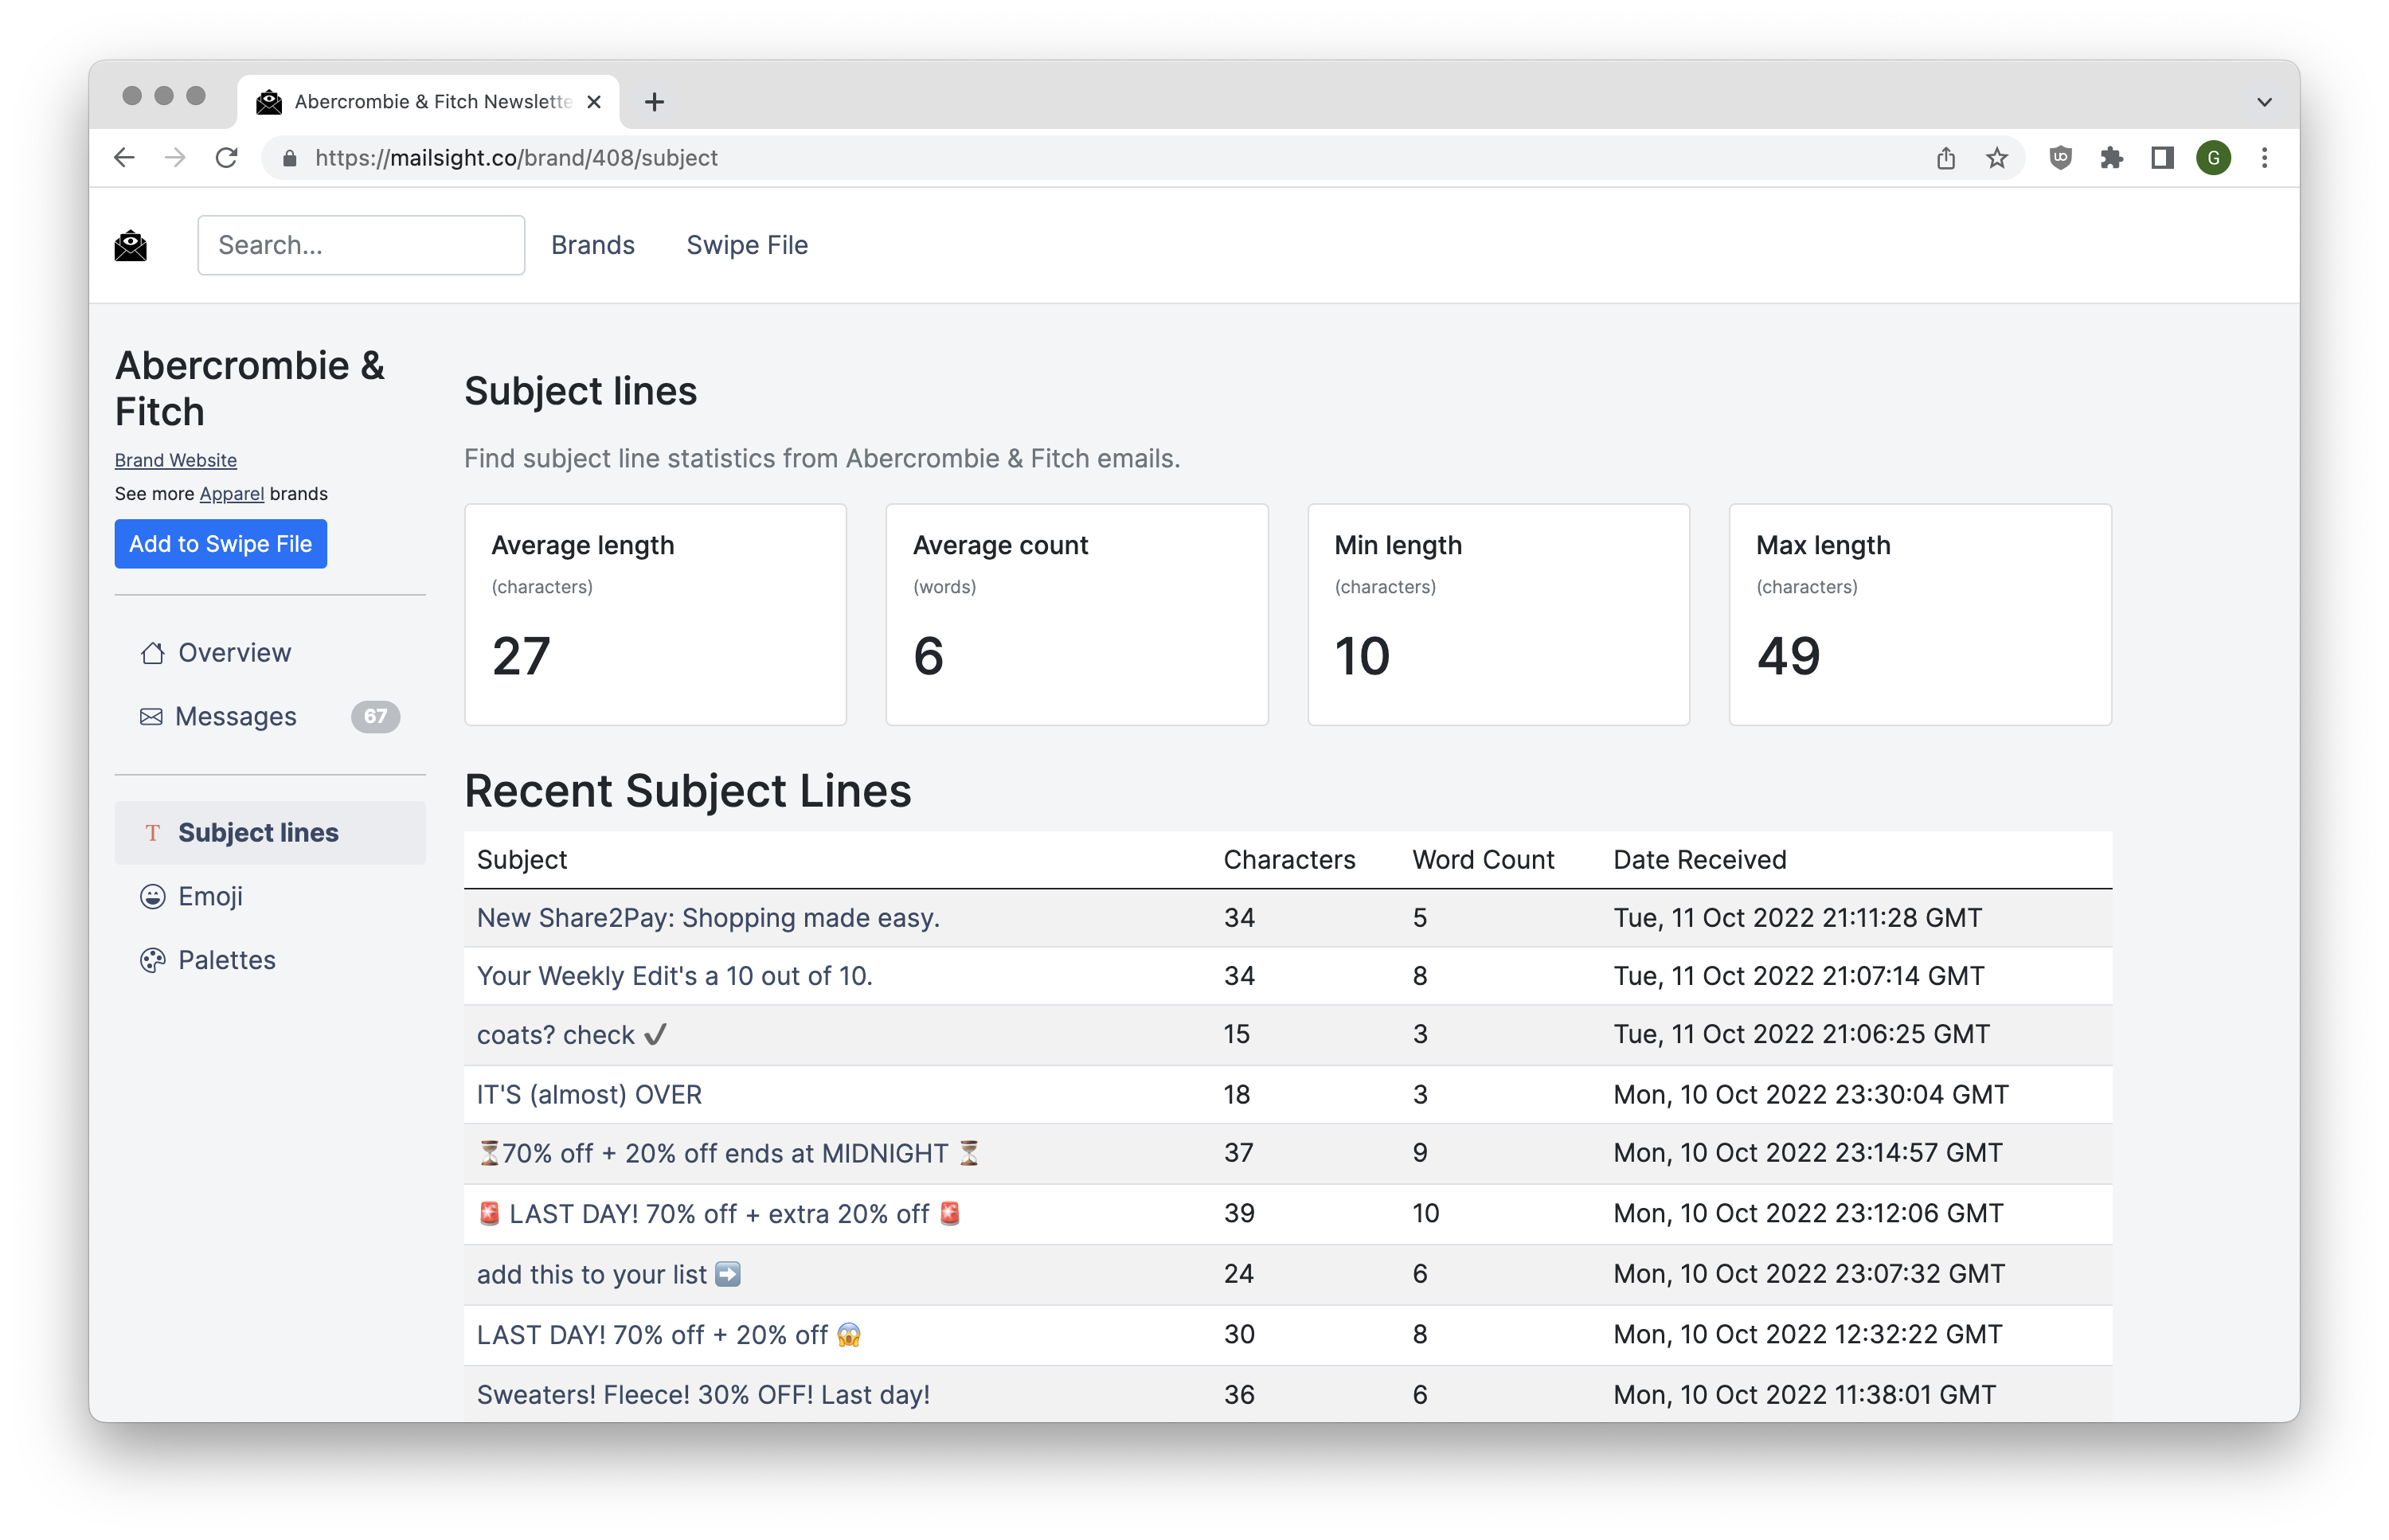Viewport: 2389px width, 1540px height.
Task: Bookmark the page with the star icon
Action: tap(1997, 158)
